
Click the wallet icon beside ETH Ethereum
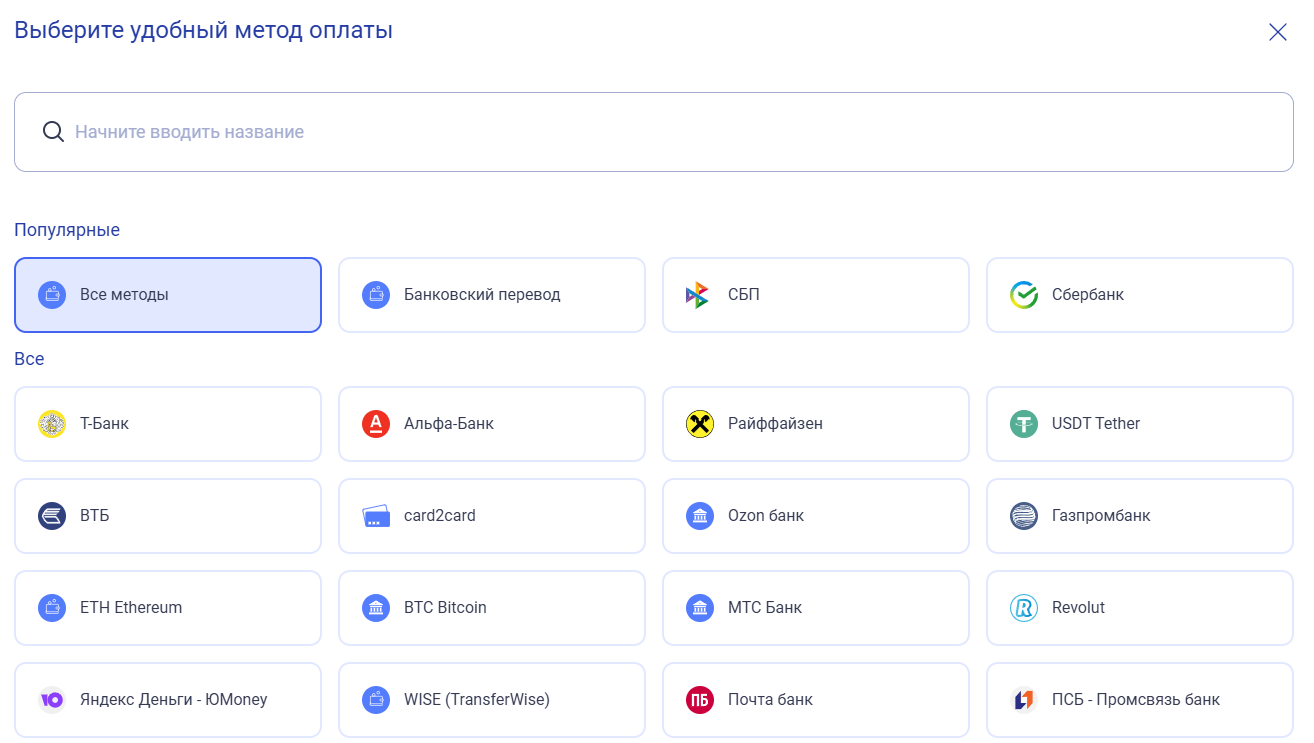52,608
